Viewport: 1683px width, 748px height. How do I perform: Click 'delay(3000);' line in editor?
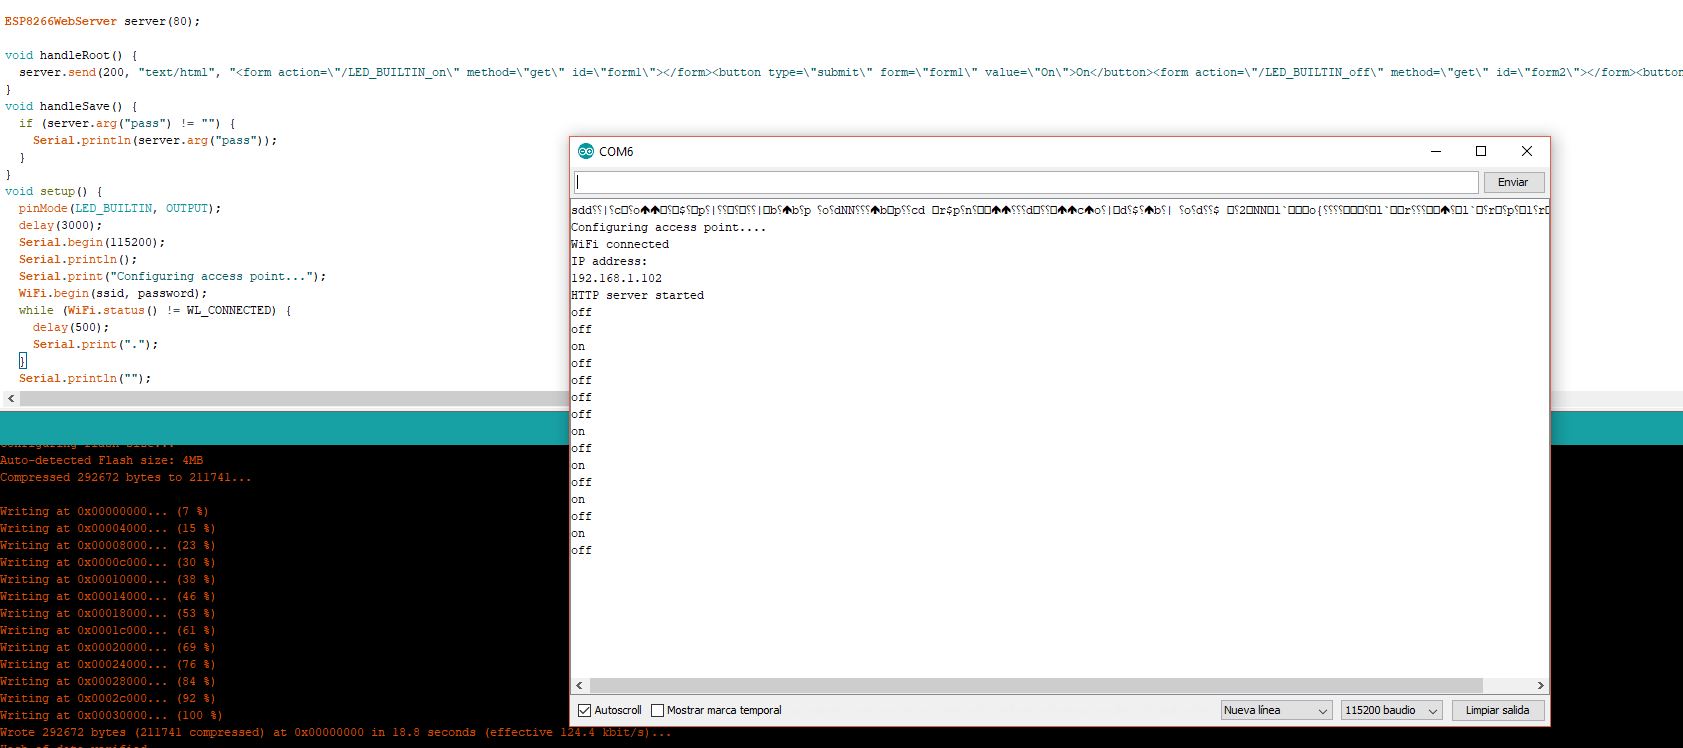pos(60,225)
